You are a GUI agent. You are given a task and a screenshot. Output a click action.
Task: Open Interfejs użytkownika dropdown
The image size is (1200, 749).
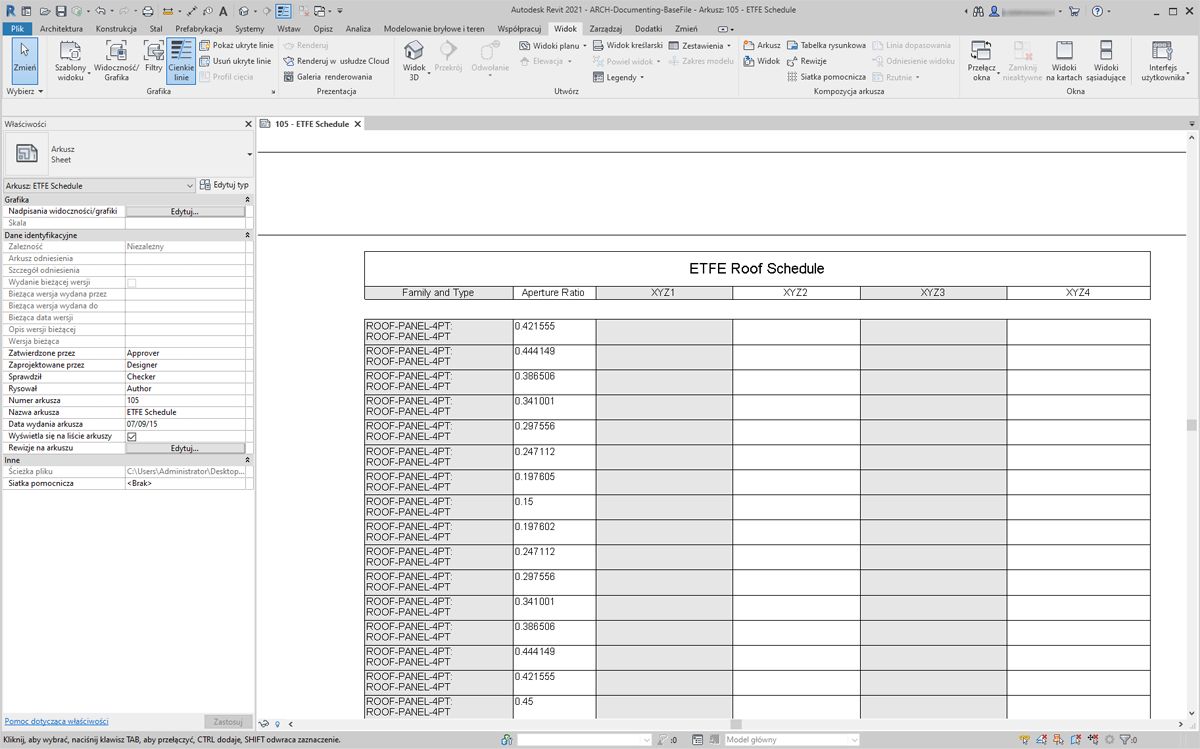click(x=1163, y=61)
